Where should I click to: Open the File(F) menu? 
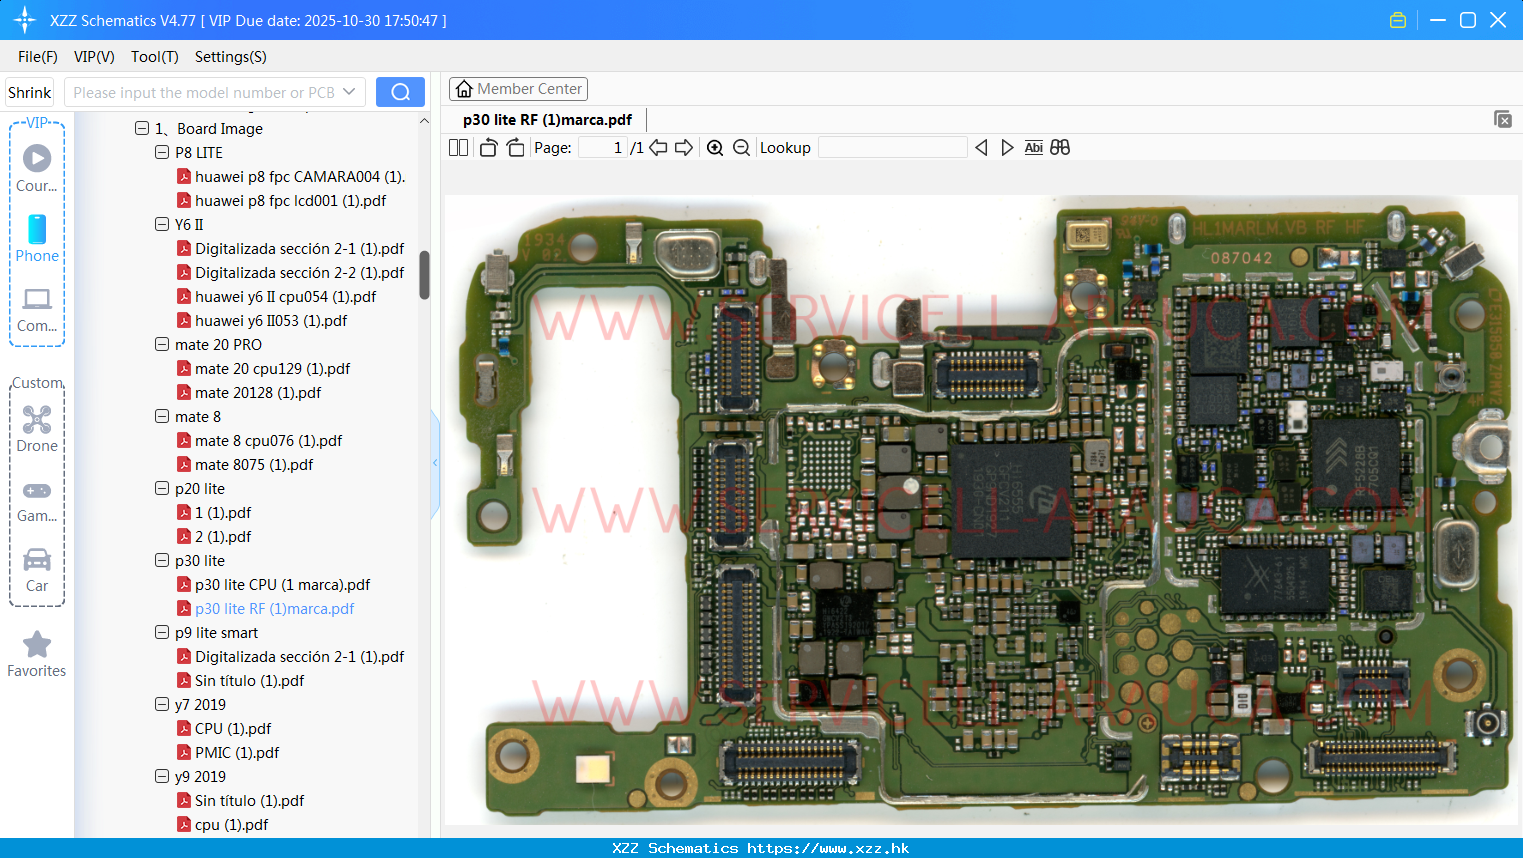click(38, 57)
